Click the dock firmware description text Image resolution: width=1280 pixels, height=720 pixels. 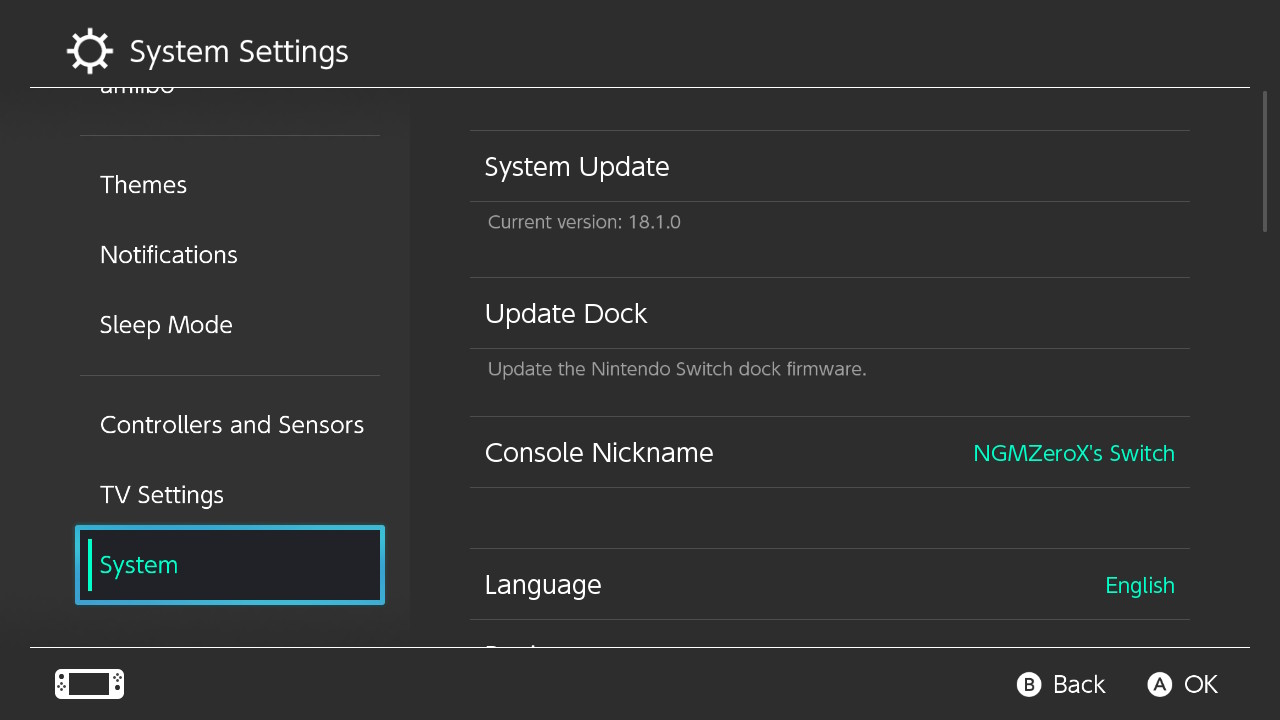click(677, 369)
